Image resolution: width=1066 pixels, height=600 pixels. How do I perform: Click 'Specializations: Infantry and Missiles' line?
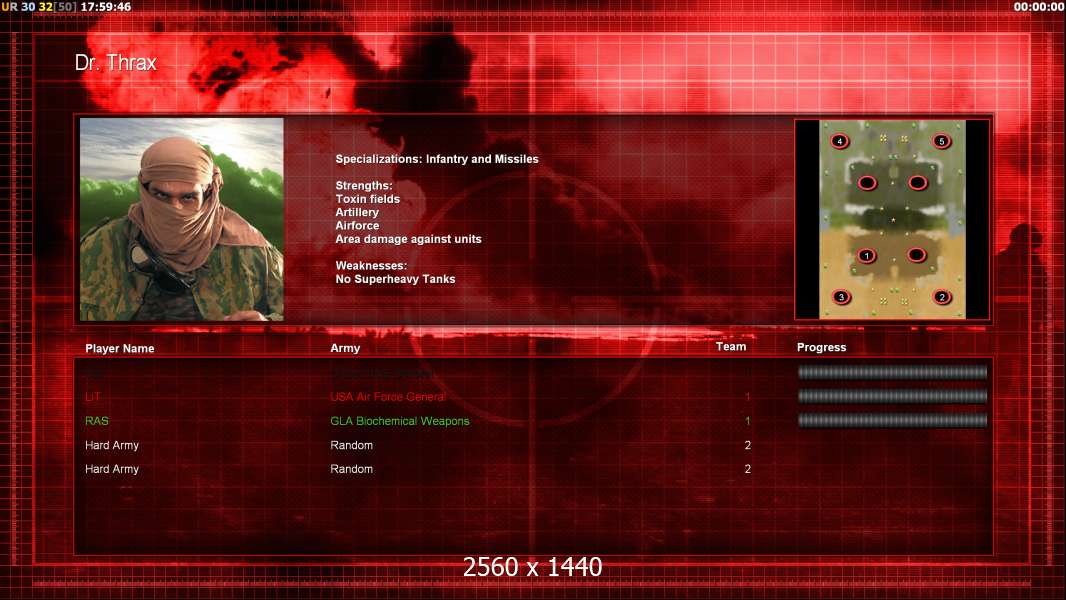point(436,159)
